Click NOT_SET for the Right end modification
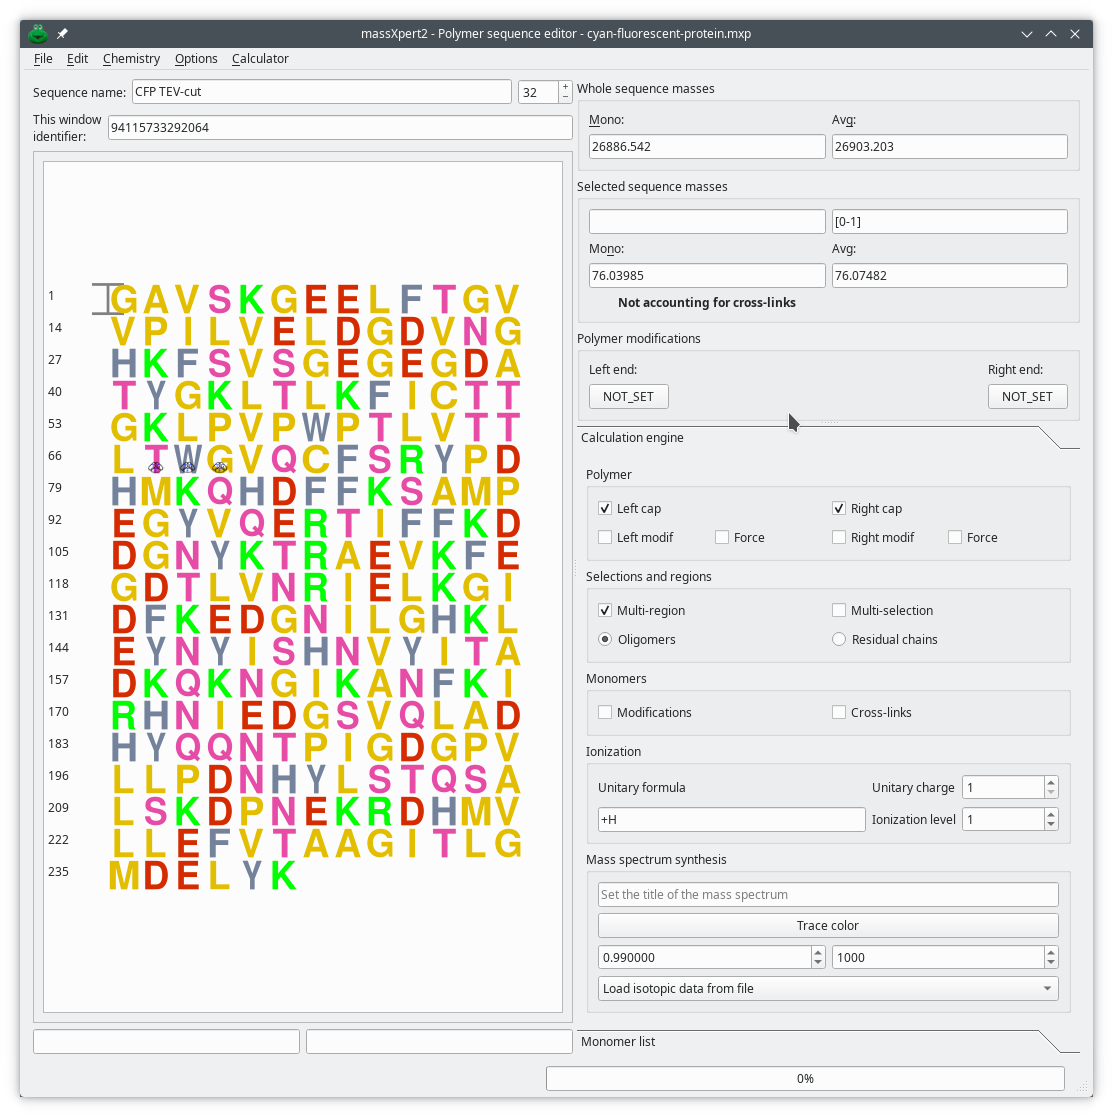This screenshot has height=1117, width=1113. [x=1027, y=396]
